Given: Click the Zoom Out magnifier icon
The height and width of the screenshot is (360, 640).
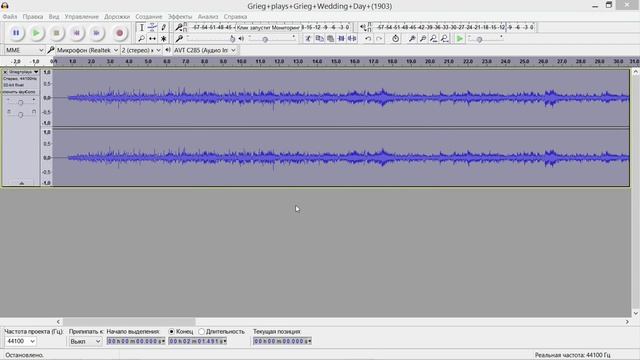Looking at the screenshot, I should [x=423, y=38].
